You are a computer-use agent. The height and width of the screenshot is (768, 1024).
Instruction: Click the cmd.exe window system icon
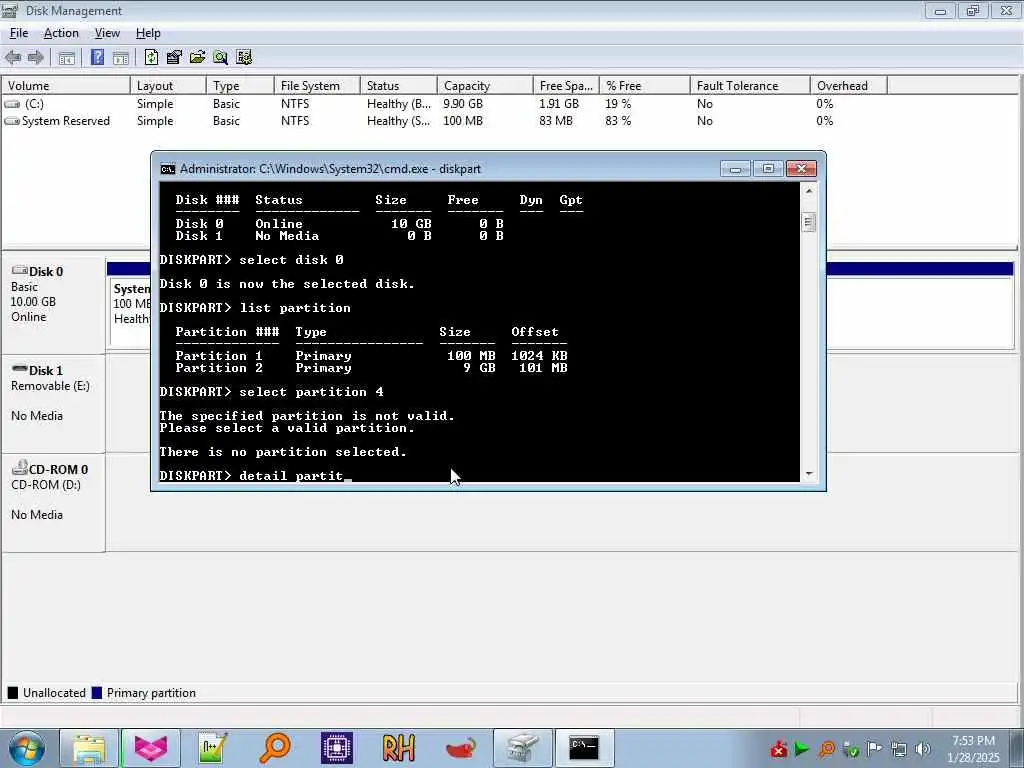(168, 169)
